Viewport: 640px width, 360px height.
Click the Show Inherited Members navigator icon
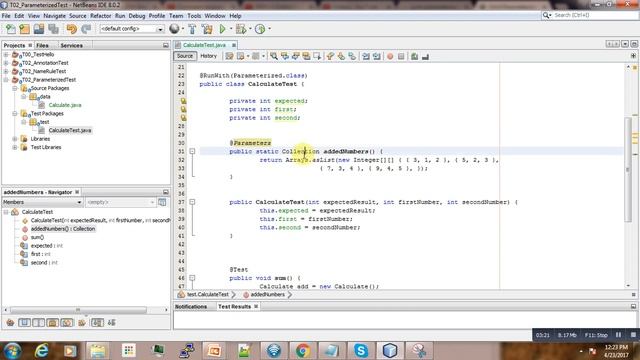(x=10, y=322)
